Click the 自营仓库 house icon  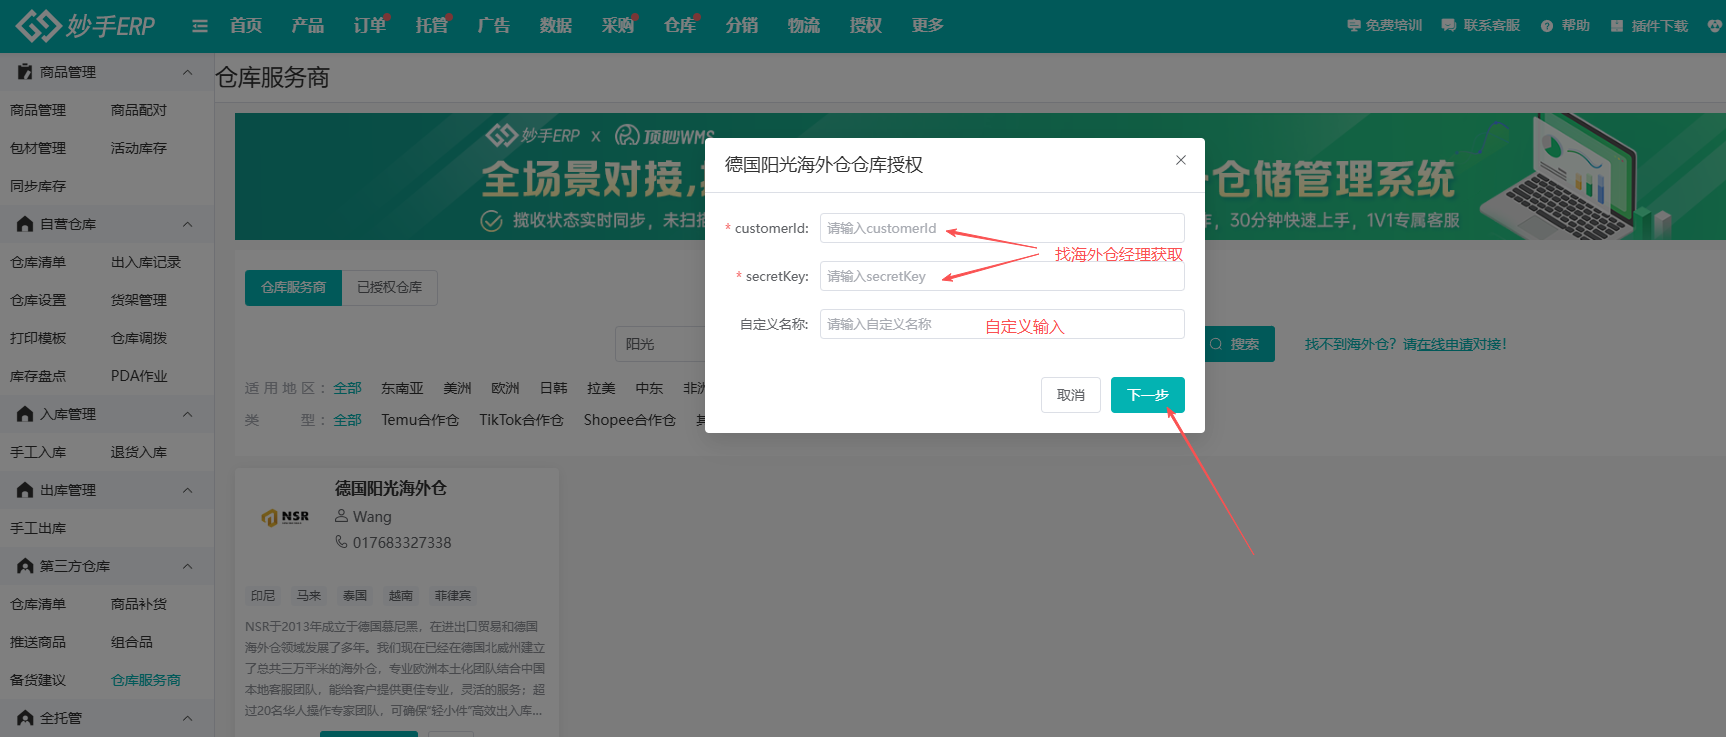click(25, 224)
